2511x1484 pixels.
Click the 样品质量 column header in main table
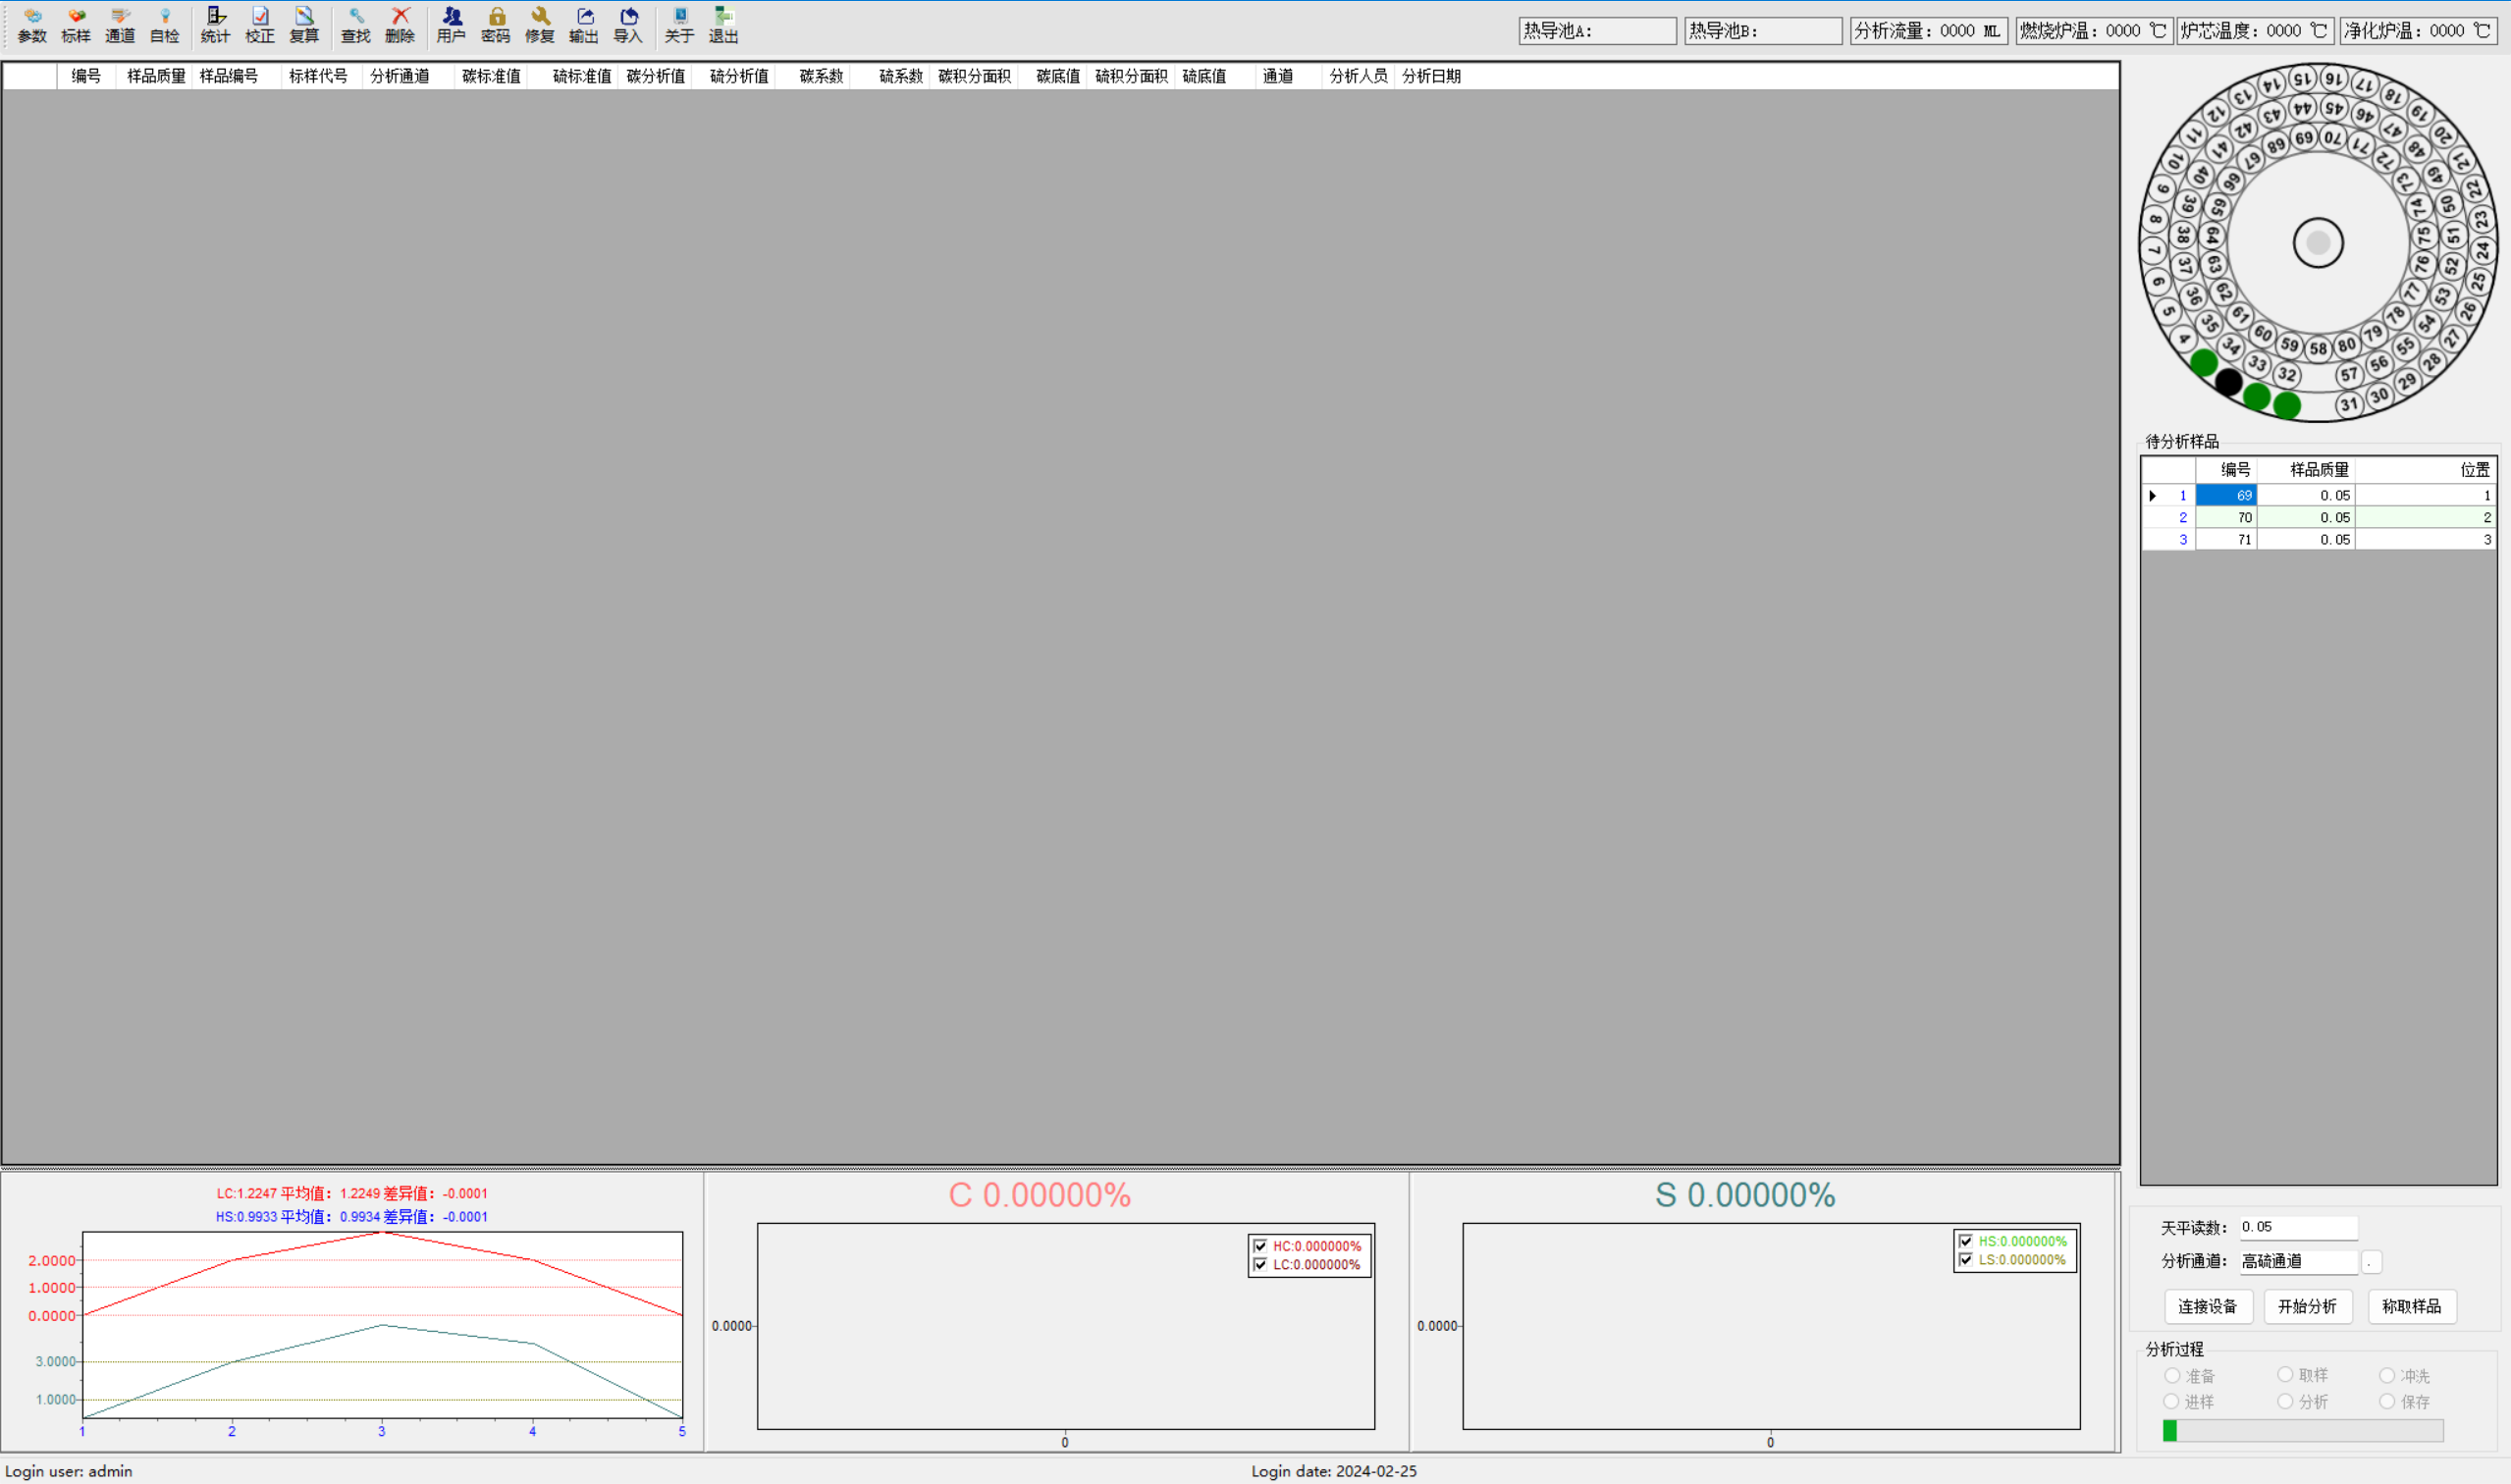(x=156, y=76)
